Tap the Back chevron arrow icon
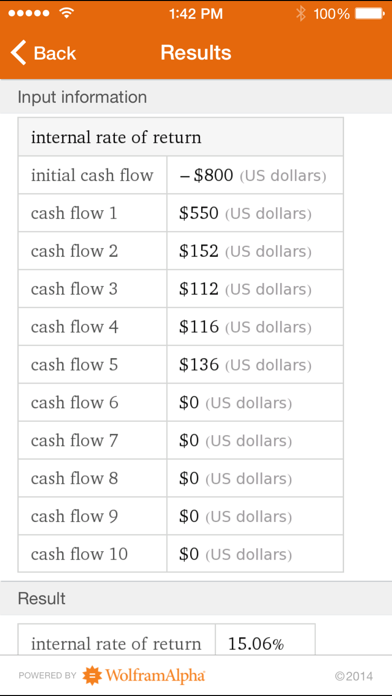The image size is (392, 696). pyautogui.click(x=19, y=53)
